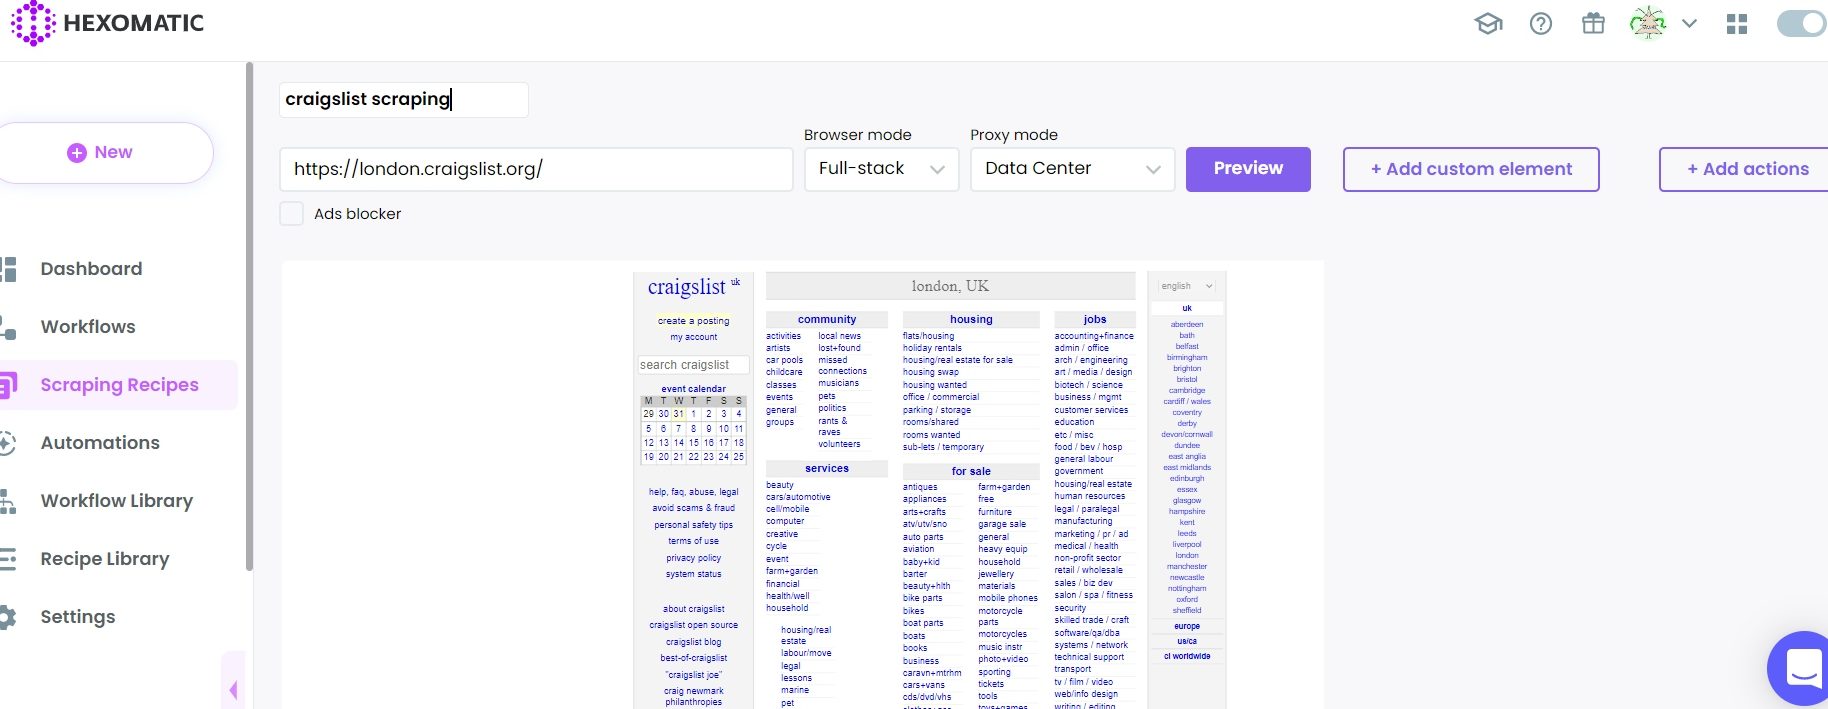Collapse the sidebar with arrow handle
This screenshot has height=709, width=1828.
click(x=233, y=689)
